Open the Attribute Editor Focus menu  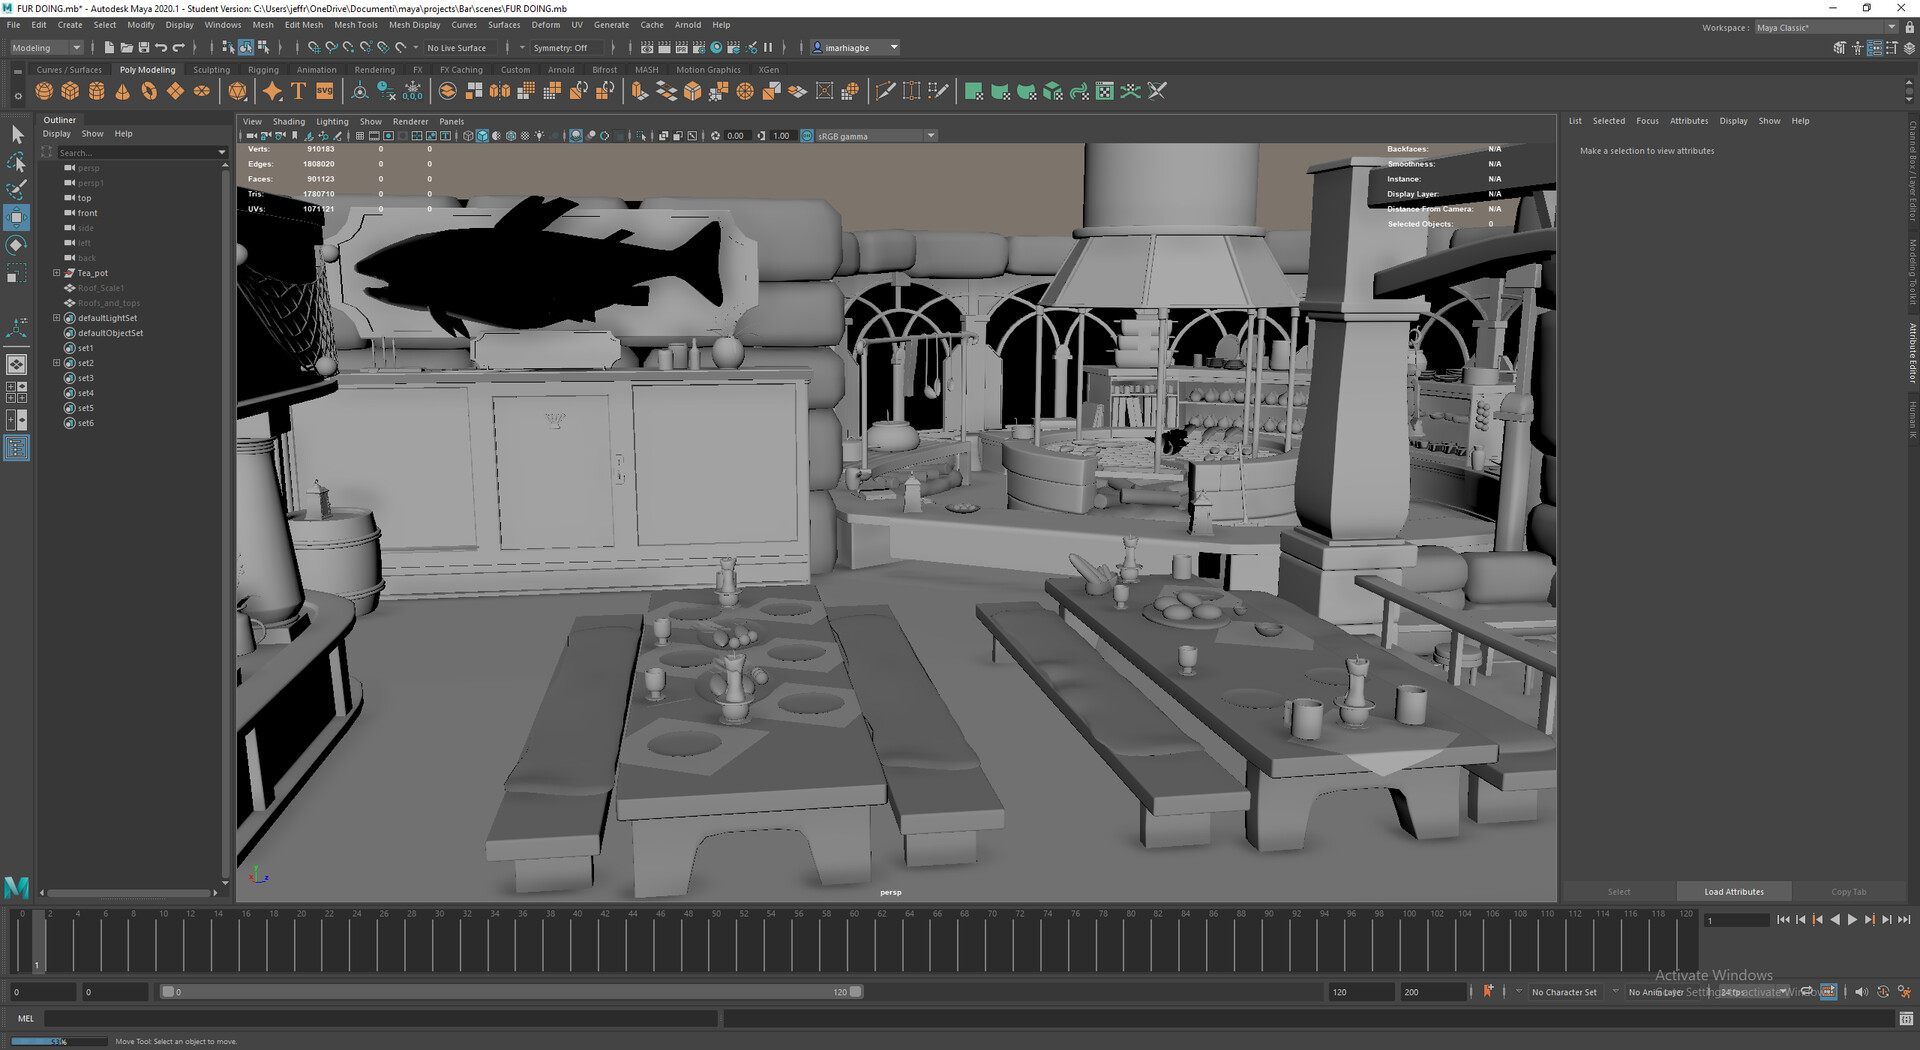tap(1647, 121)
